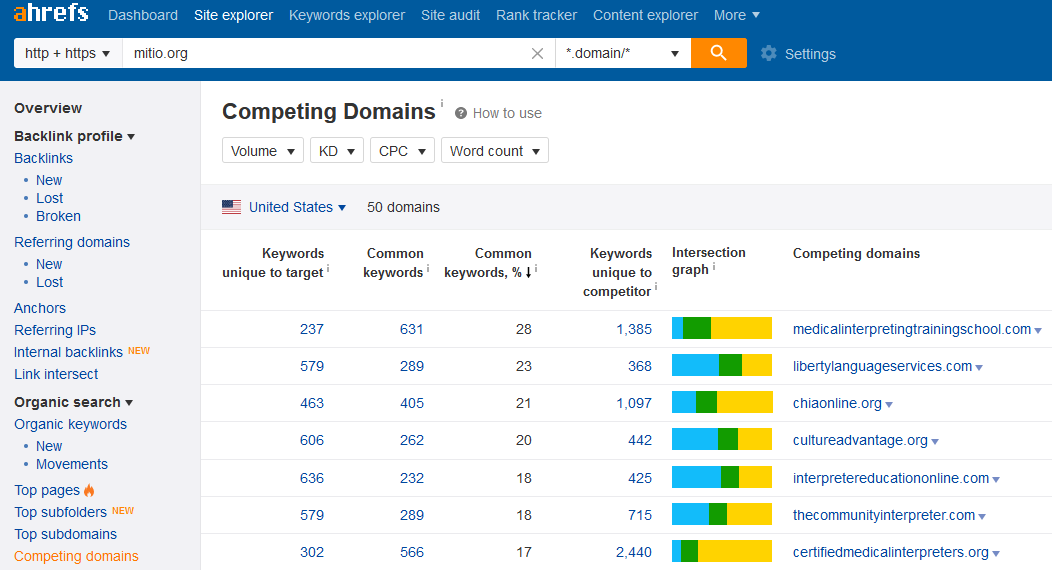The width and height of the screenshot is (1052, 570).
Task: Collapse the Backlink profile section
Action: [x=74, y=136]
